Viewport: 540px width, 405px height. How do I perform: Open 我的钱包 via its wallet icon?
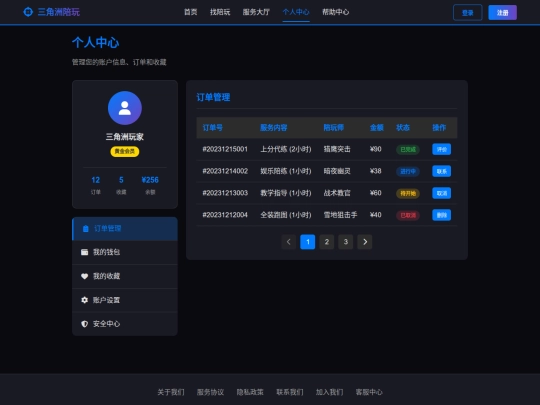84,252
